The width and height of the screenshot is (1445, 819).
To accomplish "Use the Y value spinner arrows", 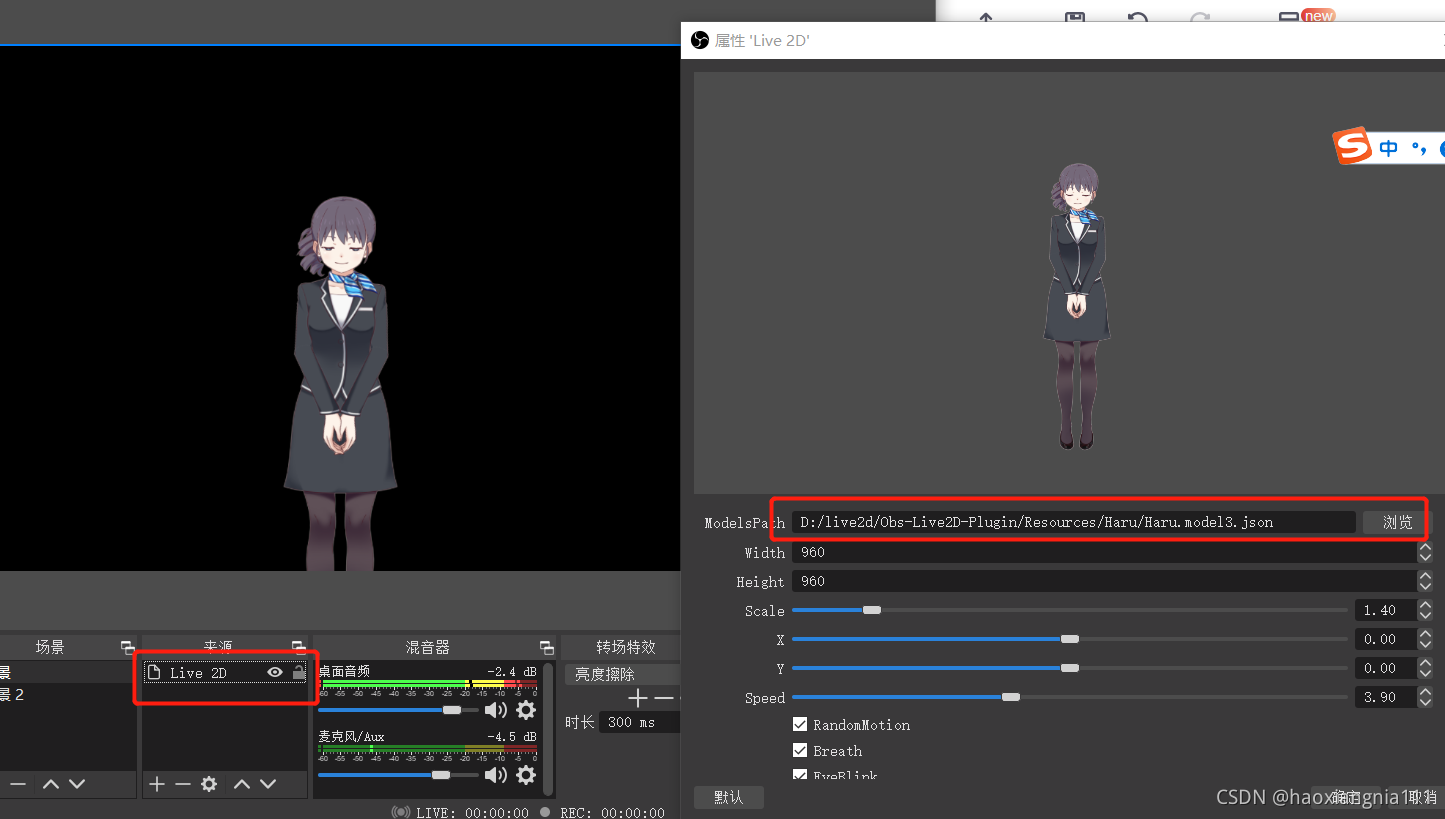I will click(x=1425, y=668).
